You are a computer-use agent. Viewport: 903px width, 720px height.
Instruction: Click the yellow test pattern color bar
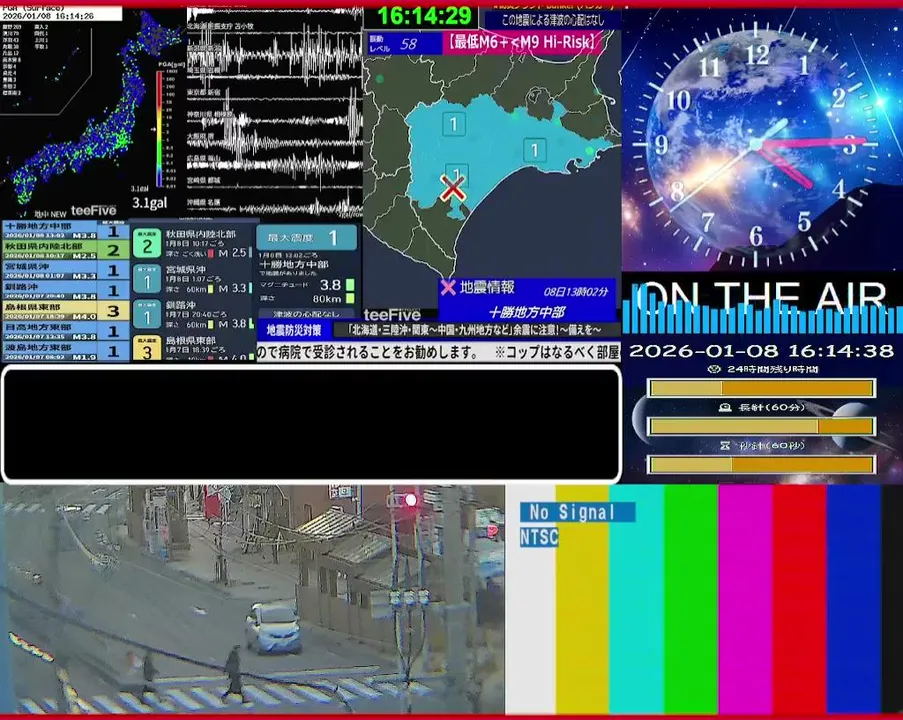[582, 599]
